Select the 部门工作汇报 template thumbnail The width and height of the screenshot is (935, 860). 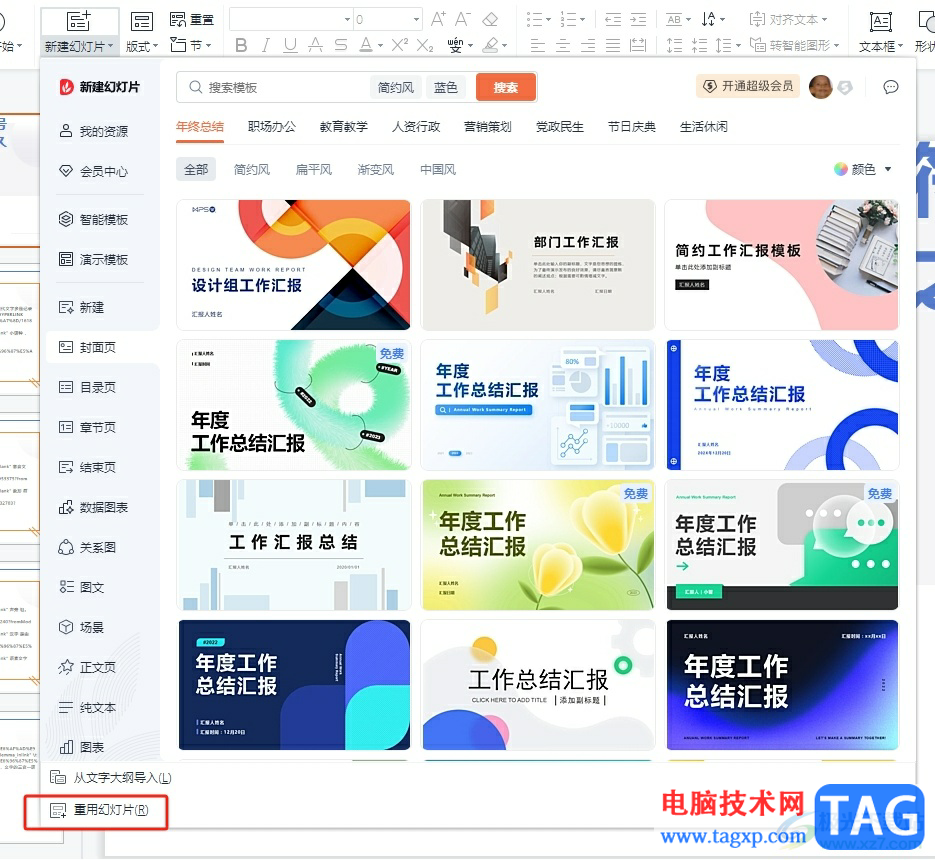pyautogui.click(x=538, y=265)
